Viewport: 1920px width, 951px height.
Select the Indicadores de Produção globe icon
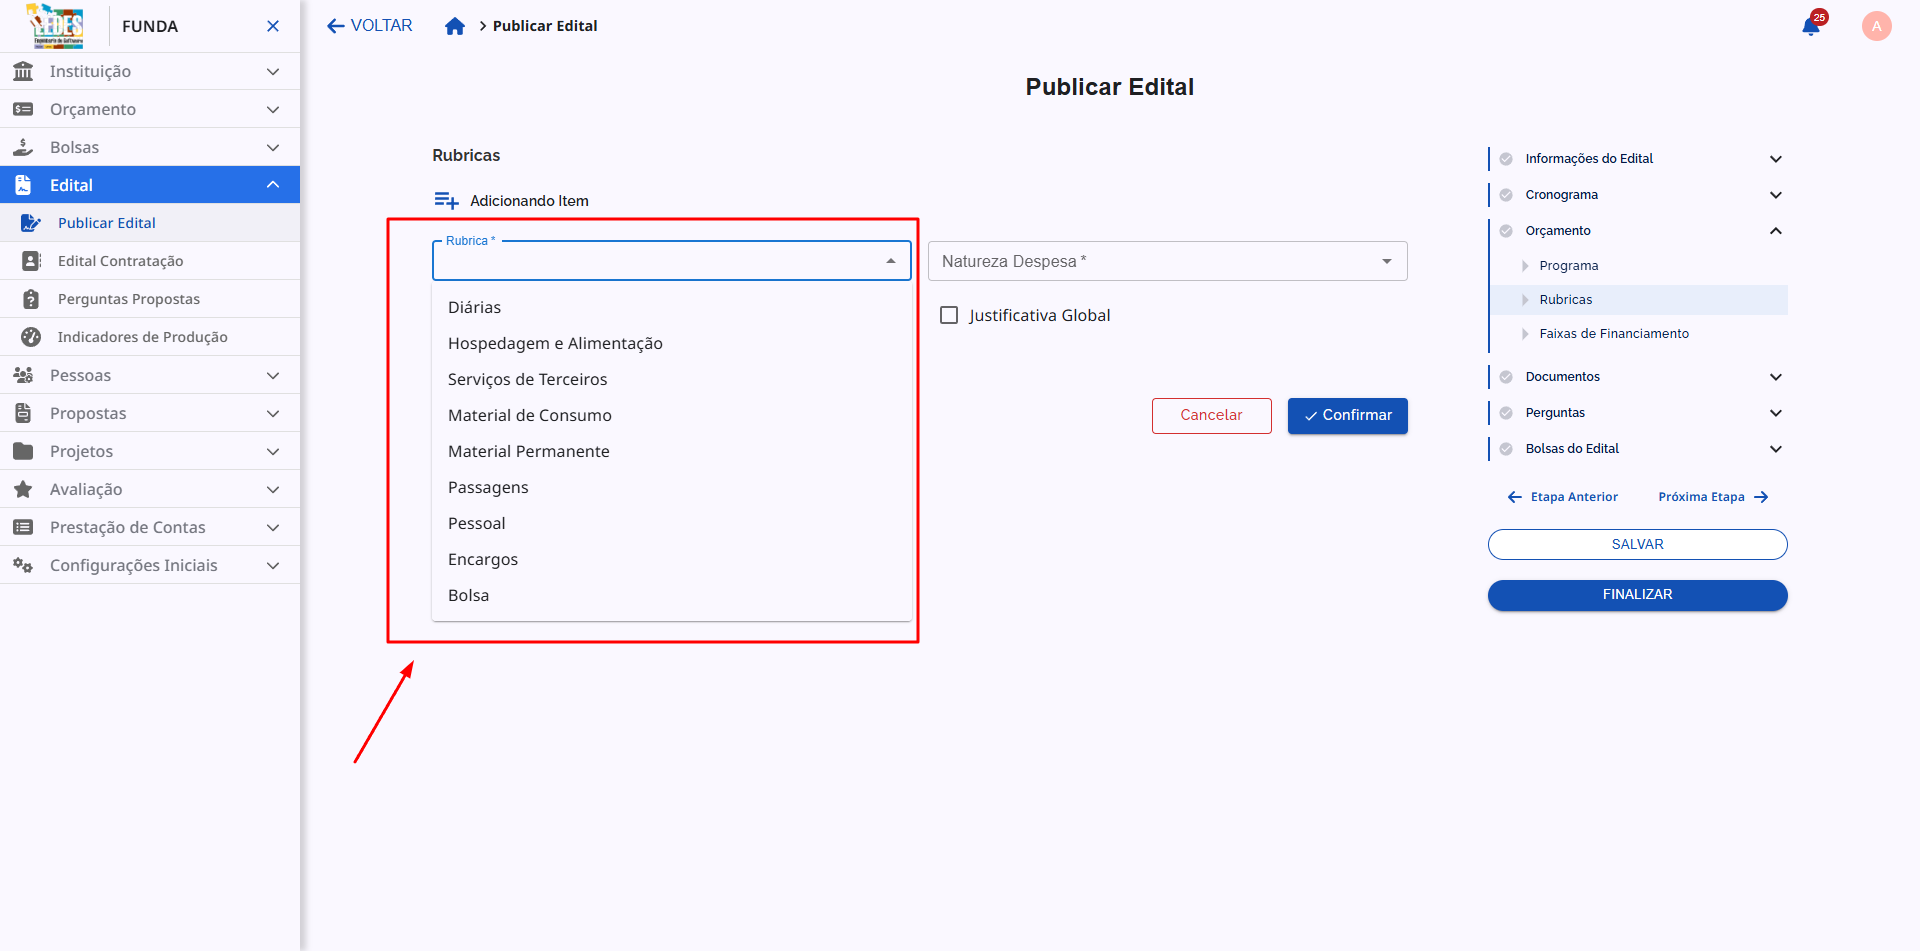click(x=30, y=337)
